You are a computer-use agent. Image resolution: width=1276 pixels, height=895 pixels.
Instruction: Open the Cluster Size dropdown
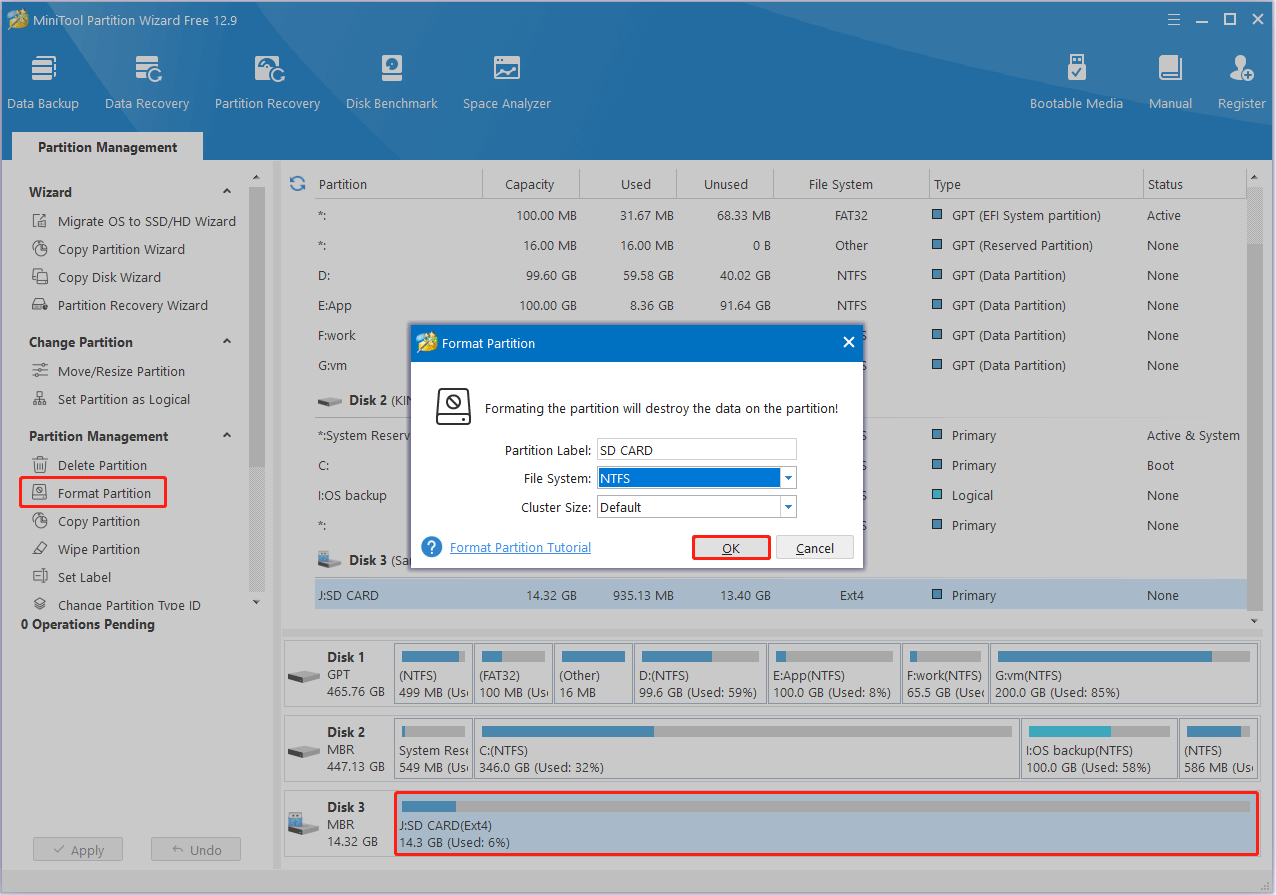coord(788,507)
